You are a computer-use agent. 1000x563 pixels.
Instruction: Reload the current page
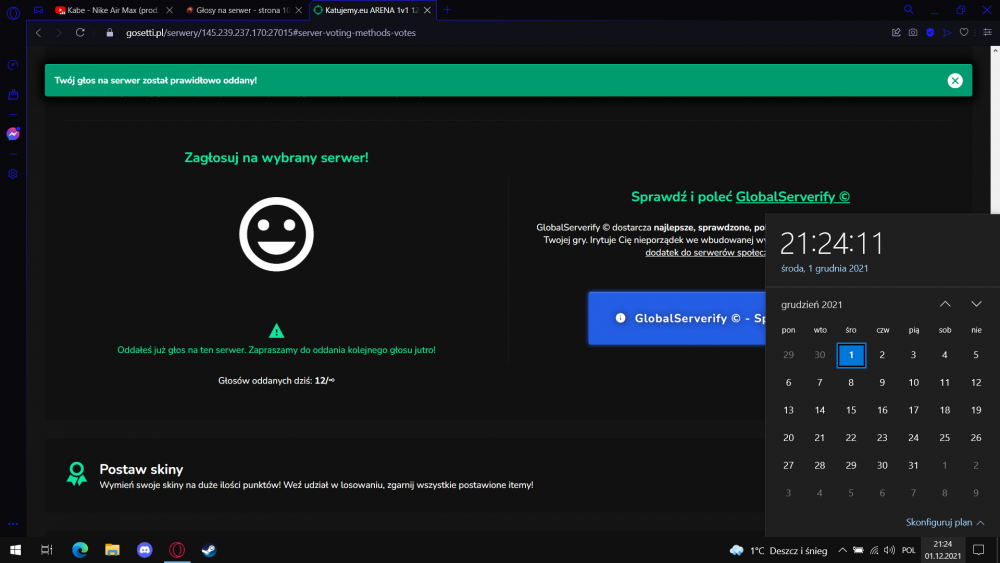pos(80,33)
